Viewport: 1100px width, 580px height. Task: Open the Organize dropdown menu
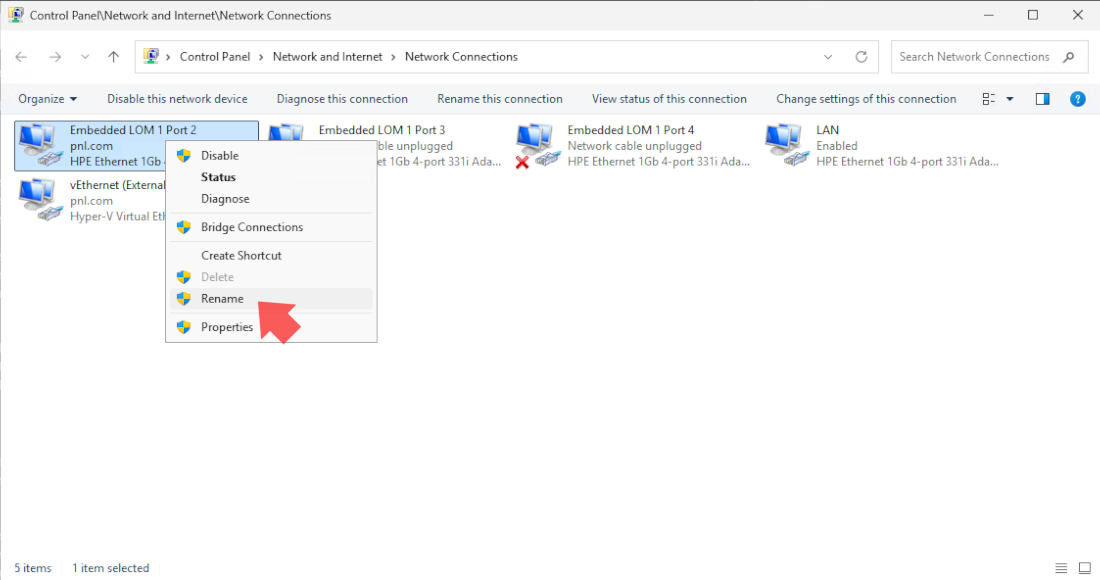(x=47, y=99)
